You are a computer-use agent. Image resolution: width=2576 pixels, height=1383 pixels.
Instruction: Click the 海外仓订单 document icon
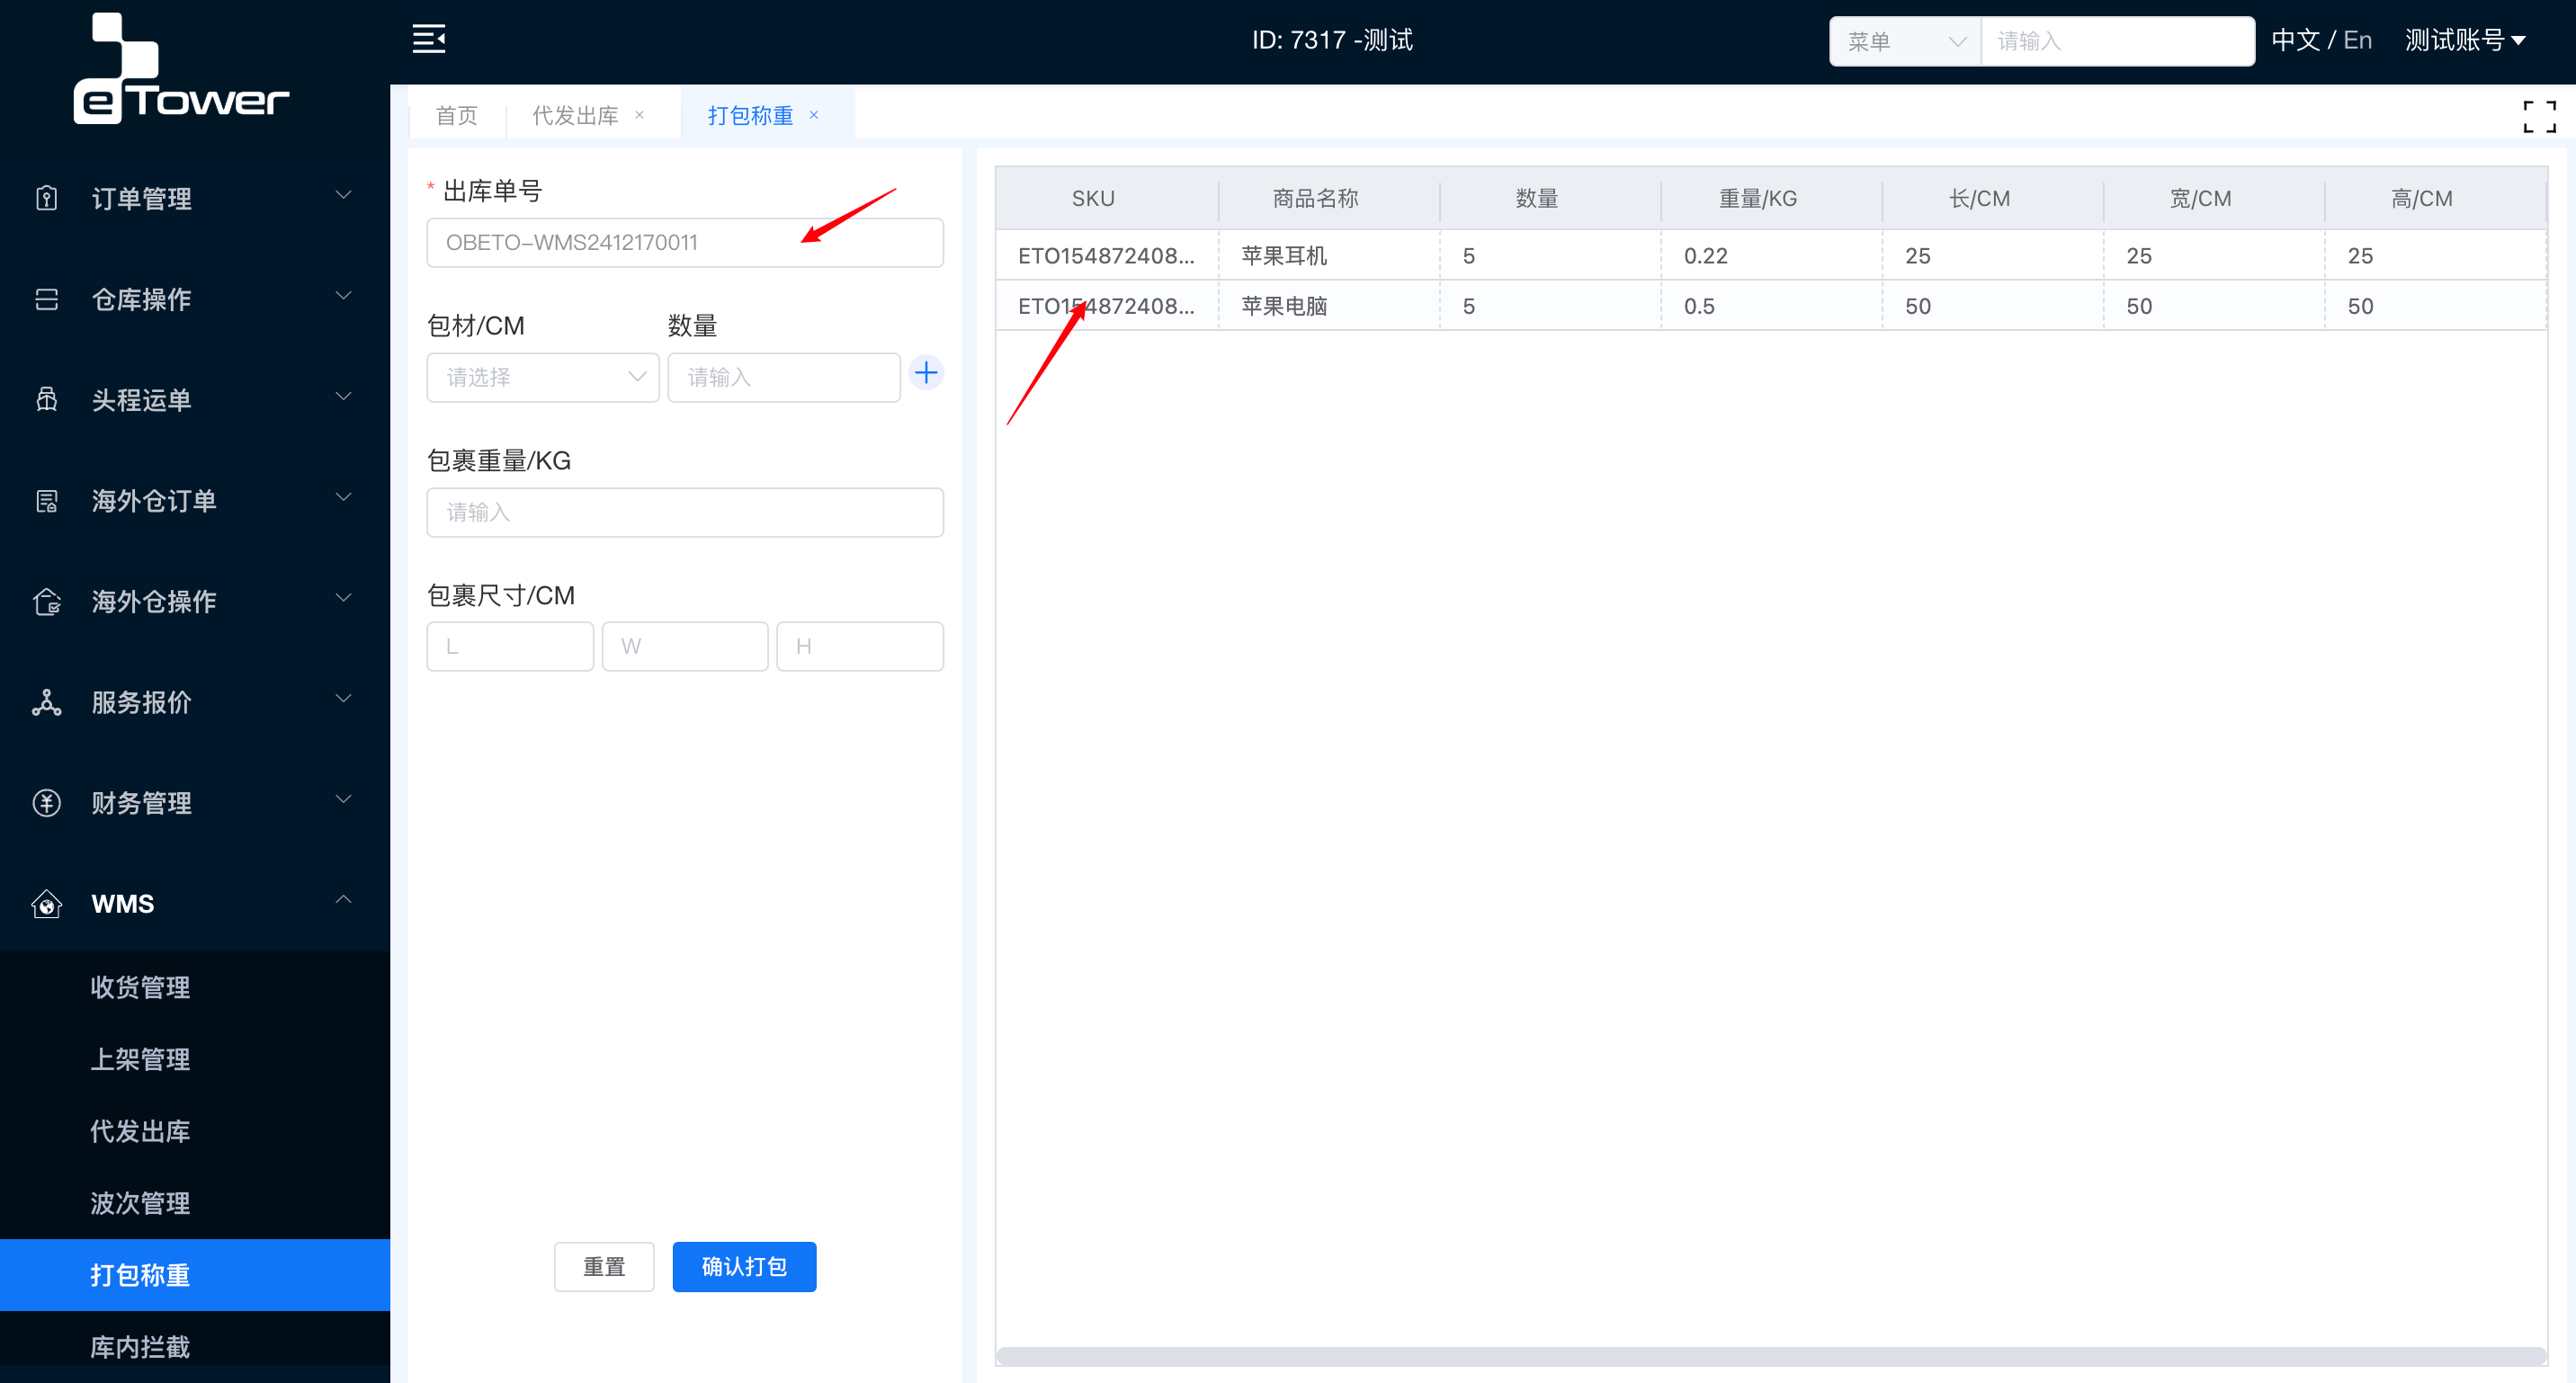[46, 500]
